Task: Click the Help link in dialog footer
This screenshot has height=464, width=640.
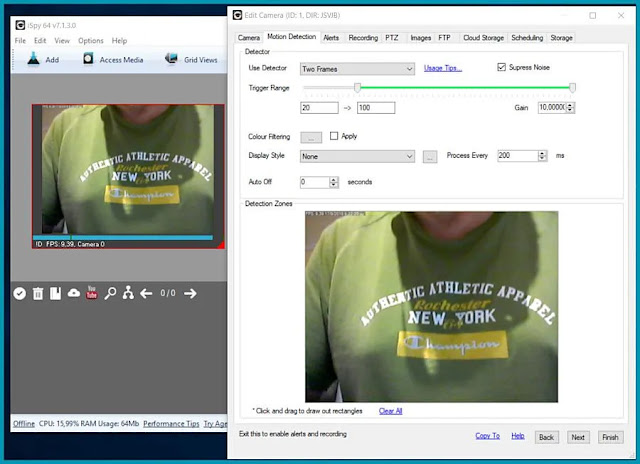Action: [518, 435]
